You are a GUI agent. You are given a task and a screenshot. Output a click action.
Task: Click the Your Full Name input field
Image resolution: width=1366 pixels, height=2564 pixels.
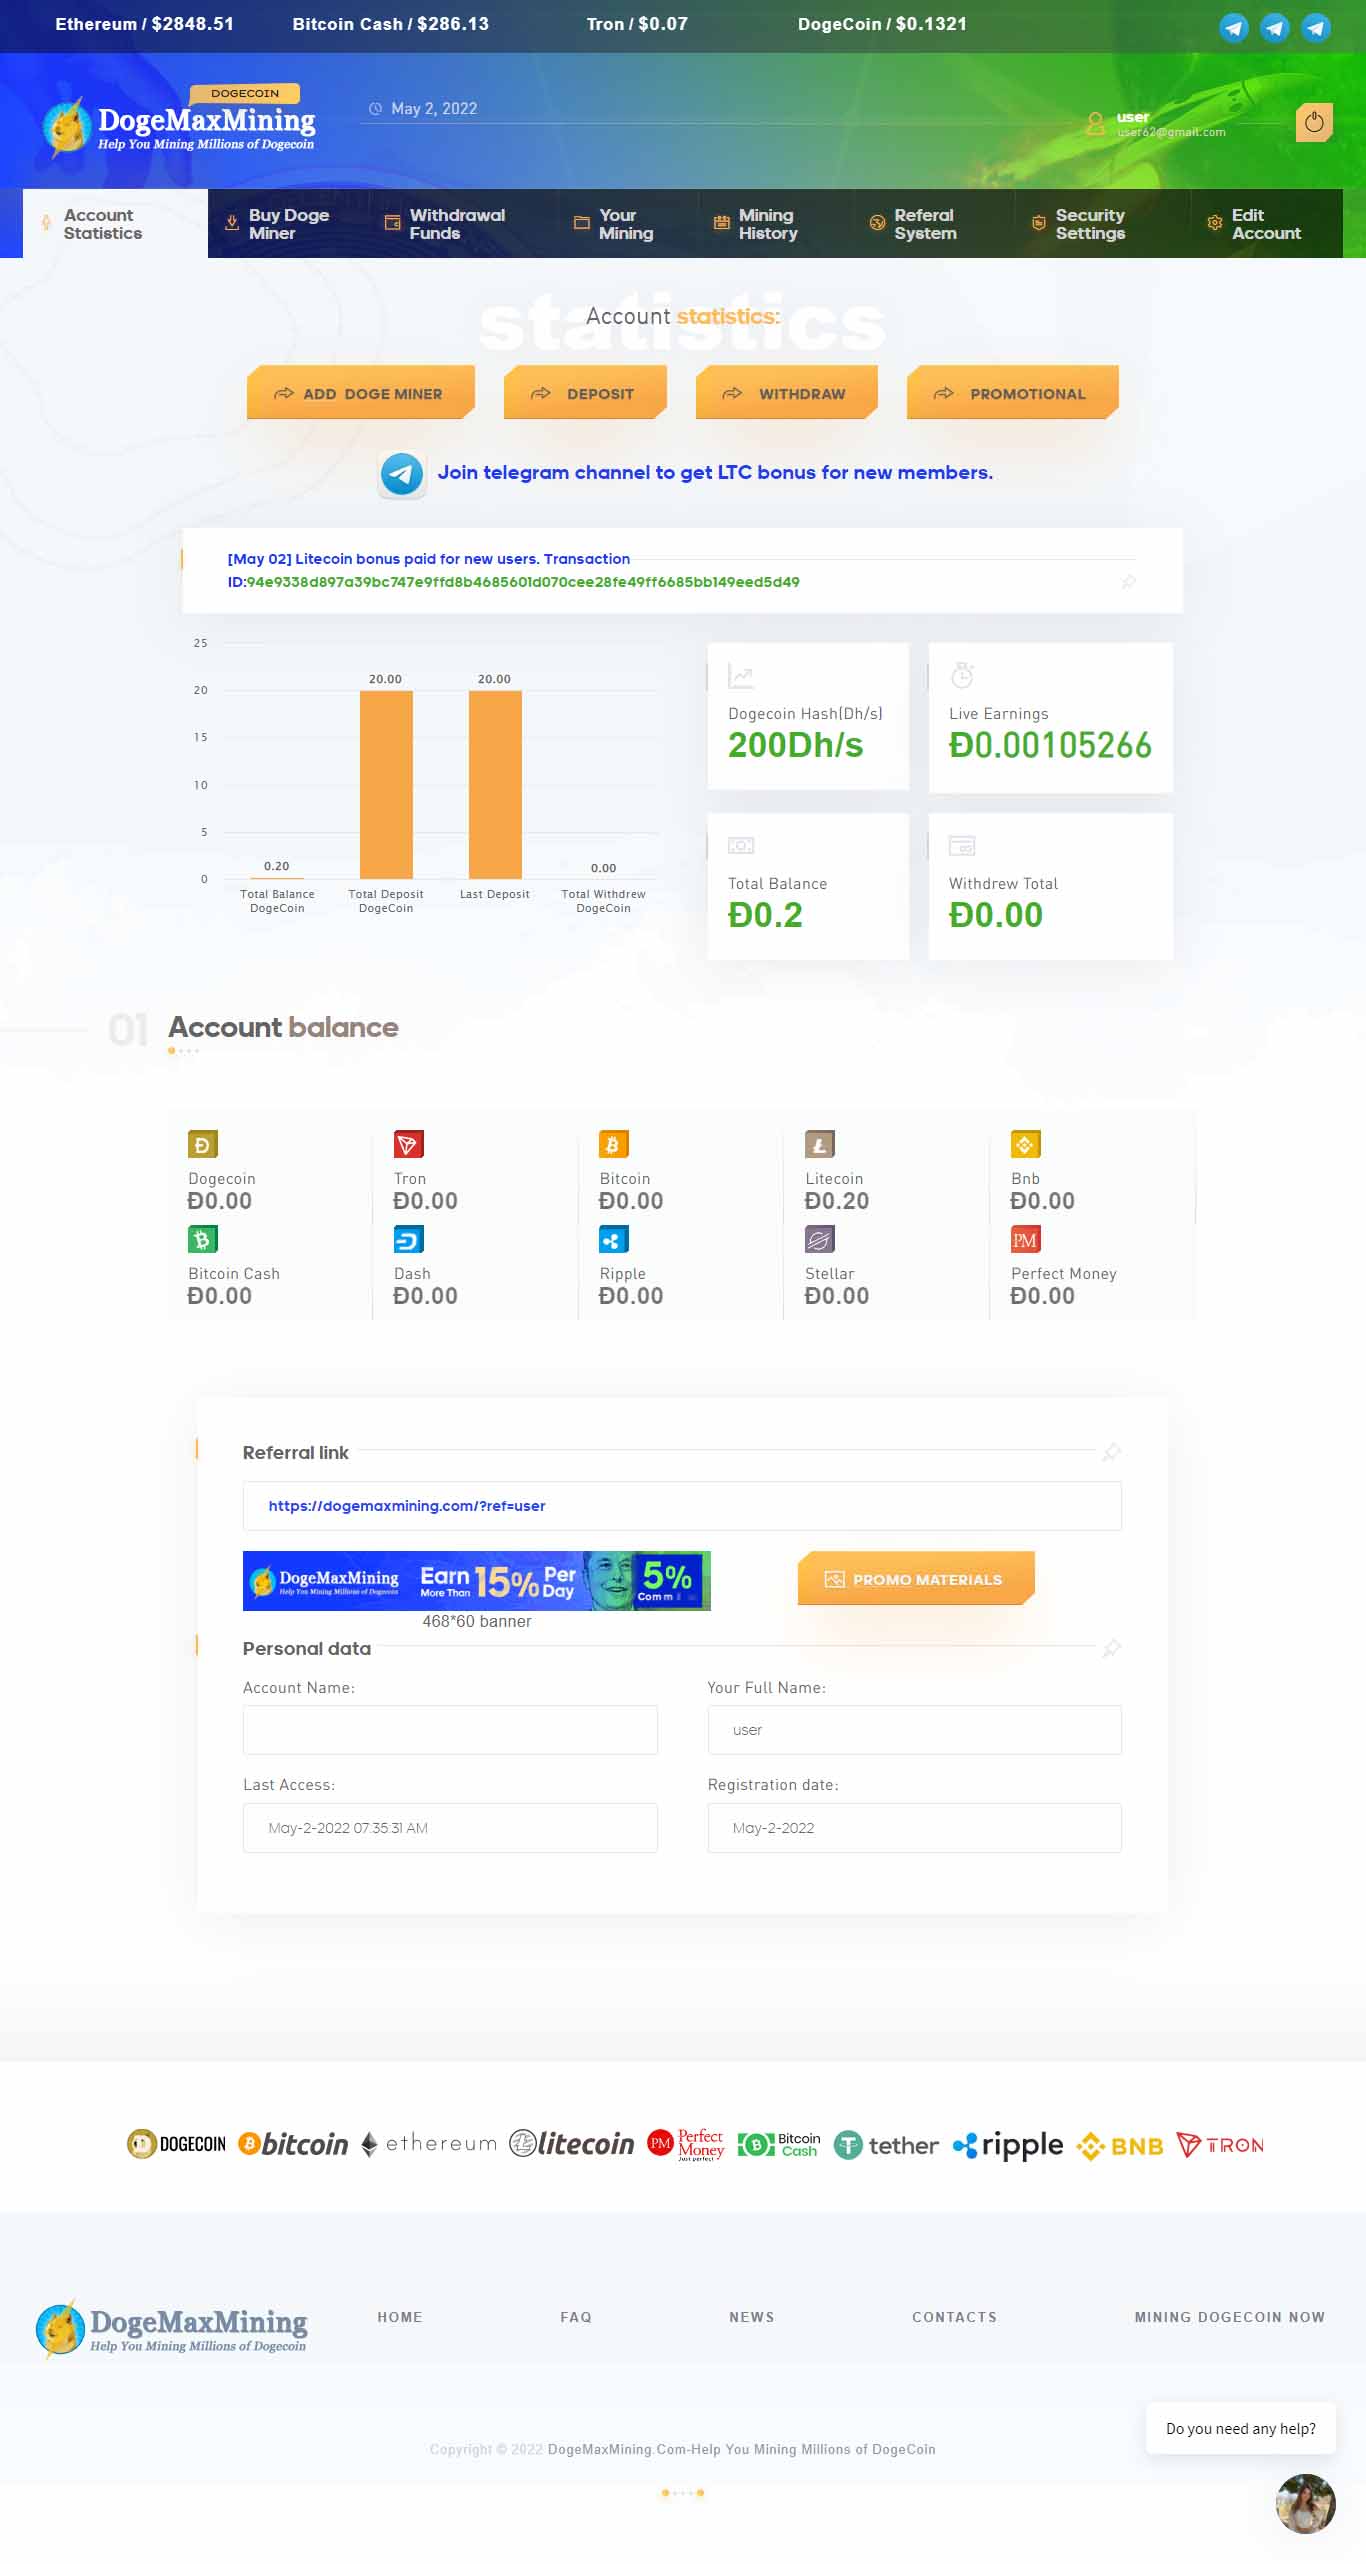[914, 1730]
